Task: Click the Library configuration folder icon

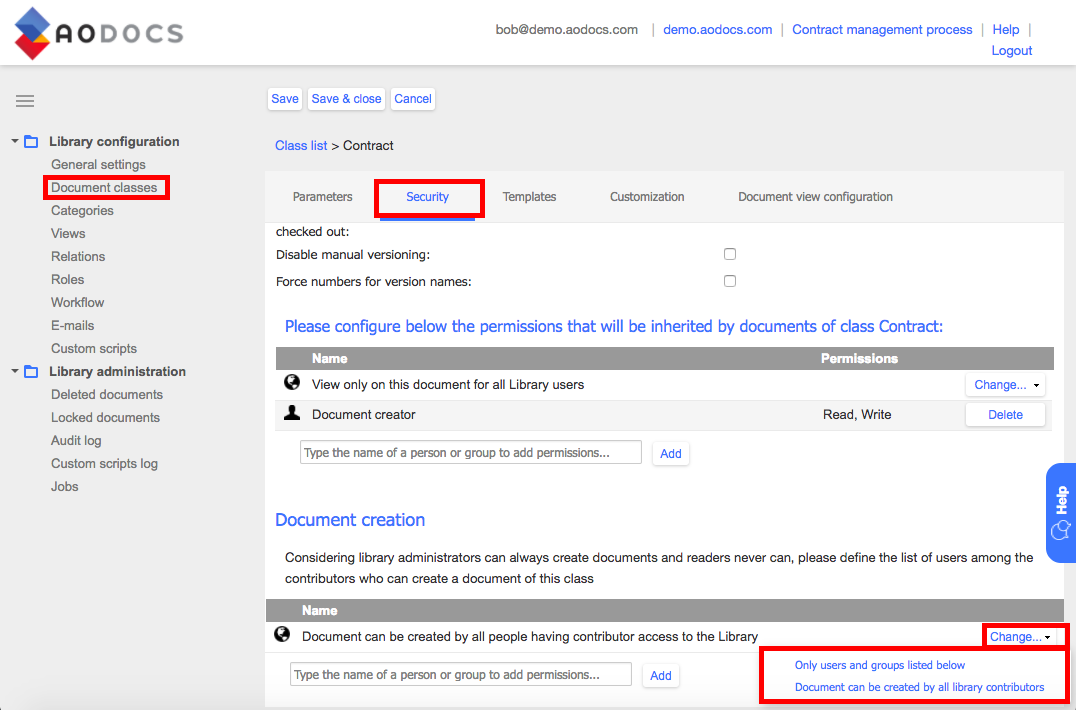Action: tap(31, 142)
